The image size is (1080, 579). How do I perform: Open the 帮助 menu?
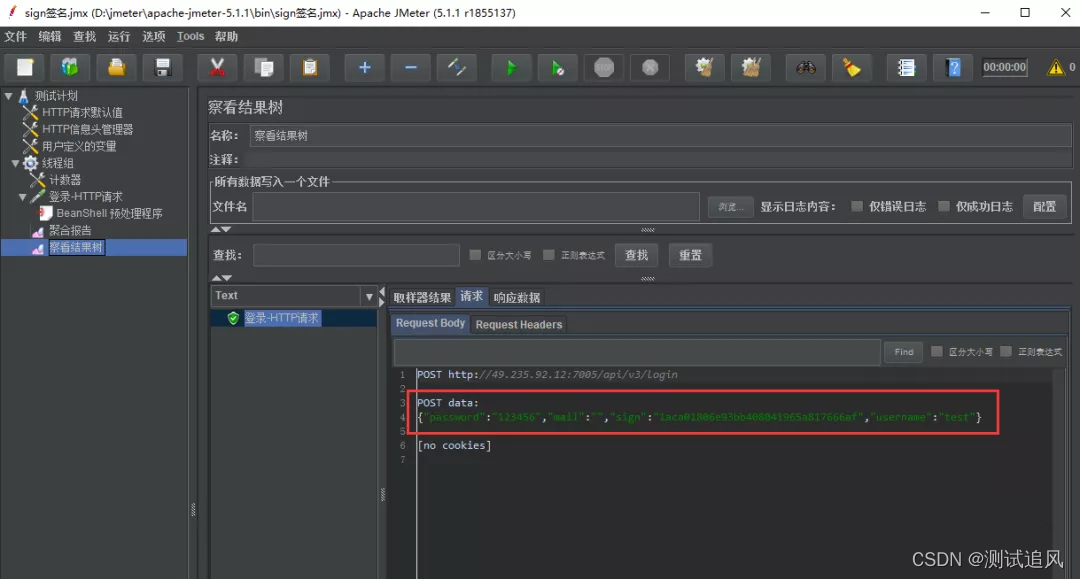tap(226, 36)
